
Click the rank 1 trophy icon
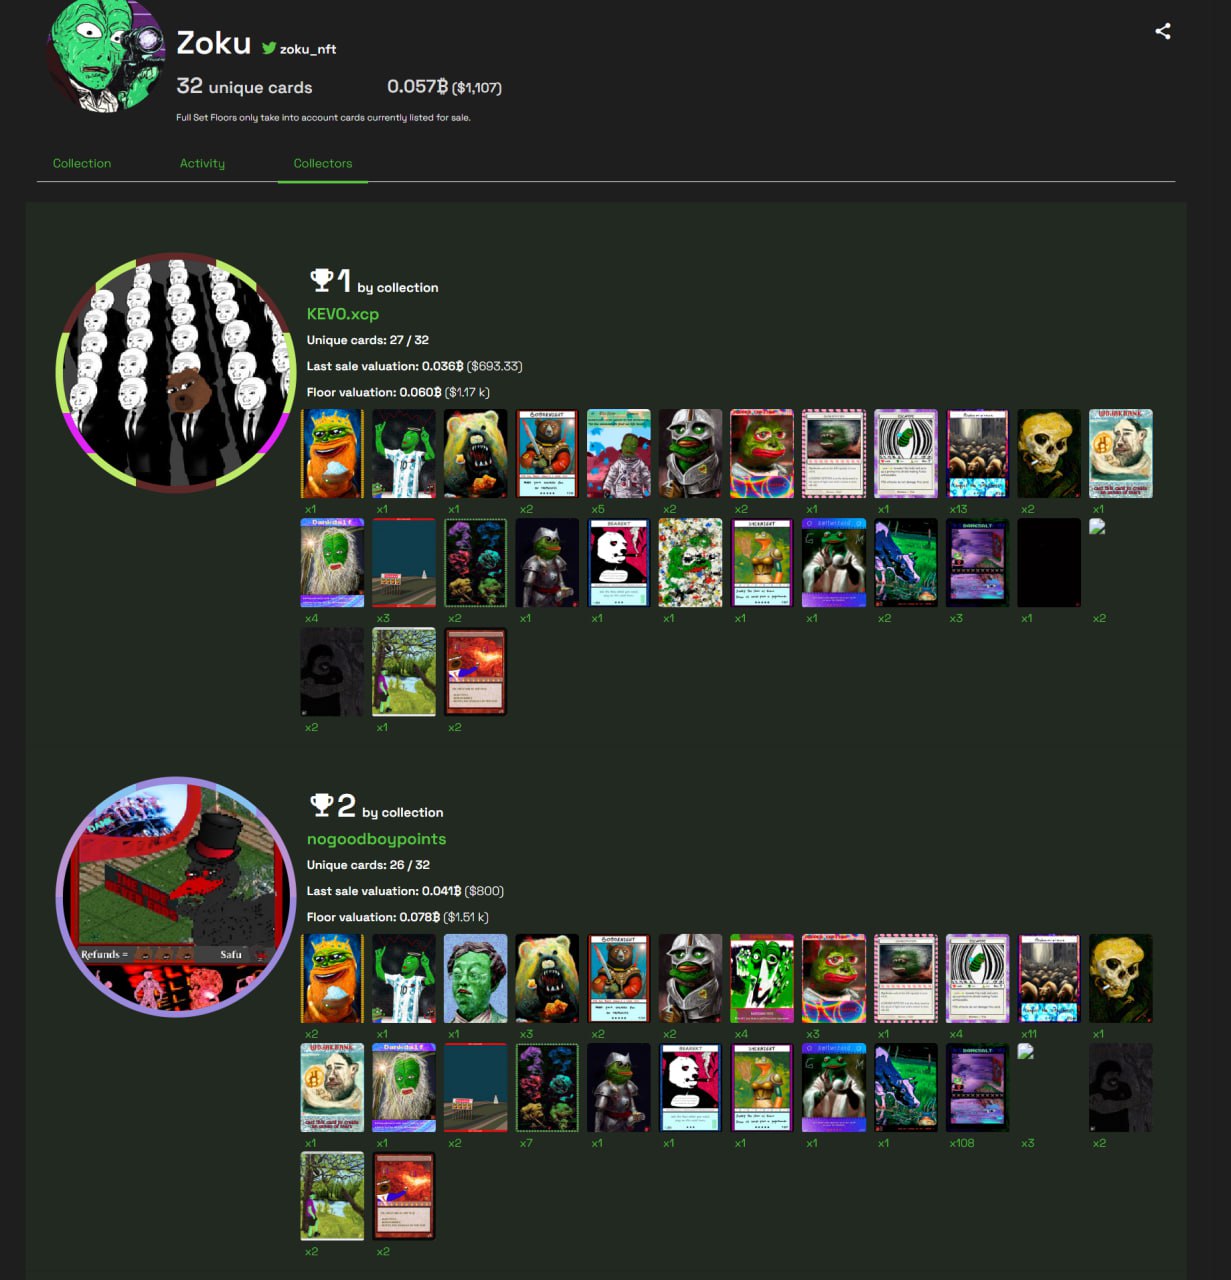tap(321, 280)
